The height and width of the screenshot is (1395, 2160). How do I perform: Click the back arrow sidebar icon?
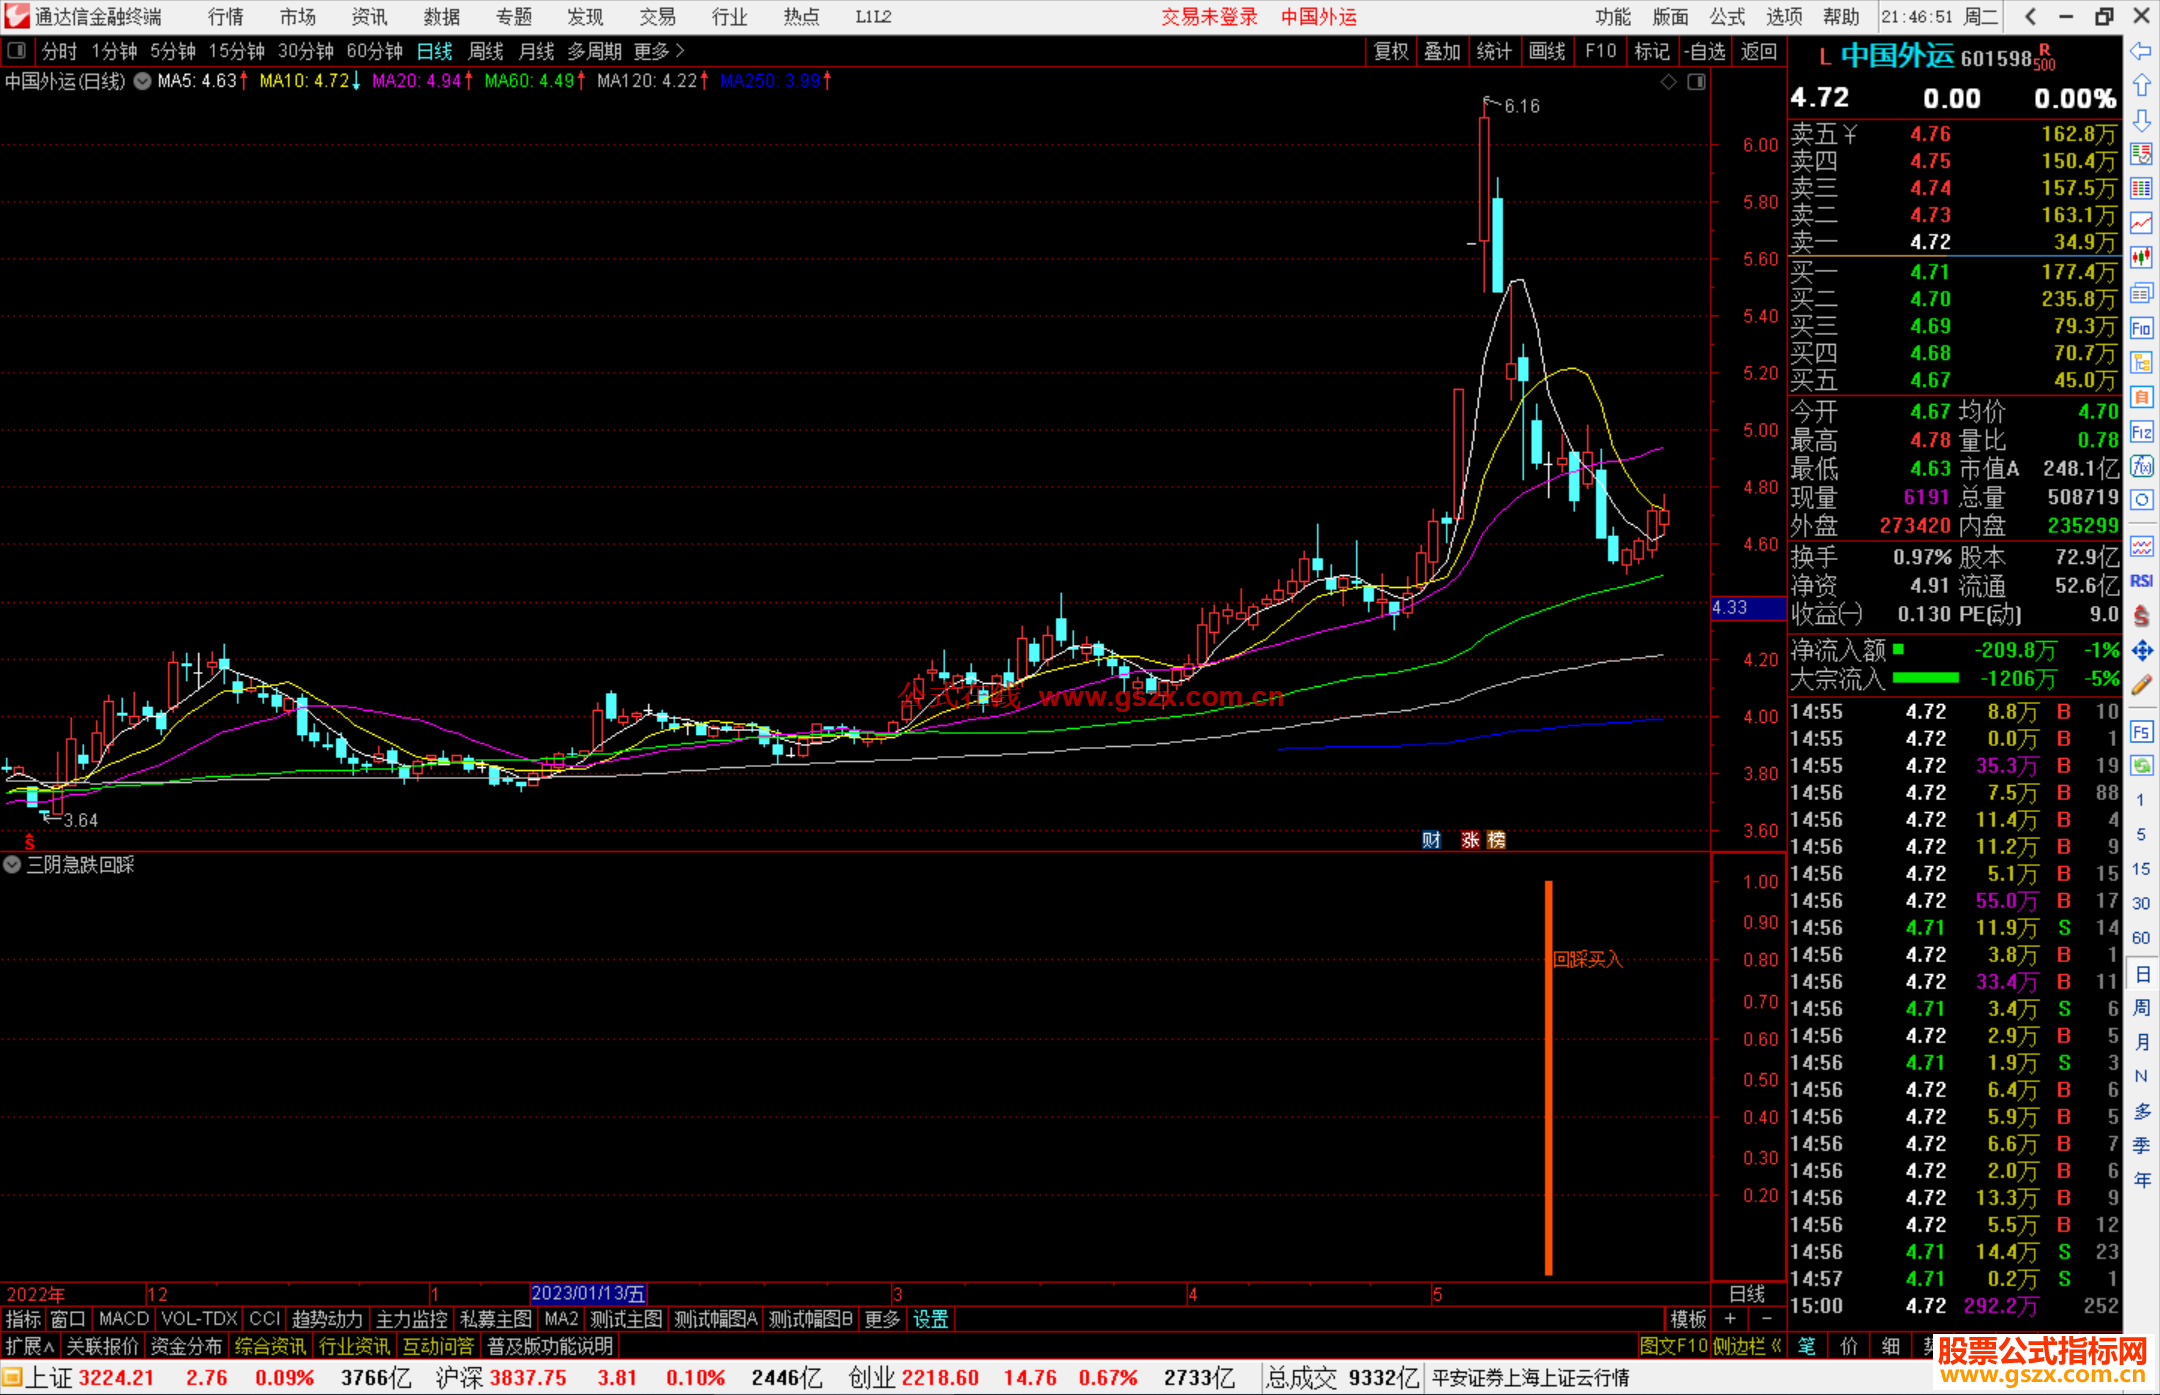click(x=2141, y=51)
